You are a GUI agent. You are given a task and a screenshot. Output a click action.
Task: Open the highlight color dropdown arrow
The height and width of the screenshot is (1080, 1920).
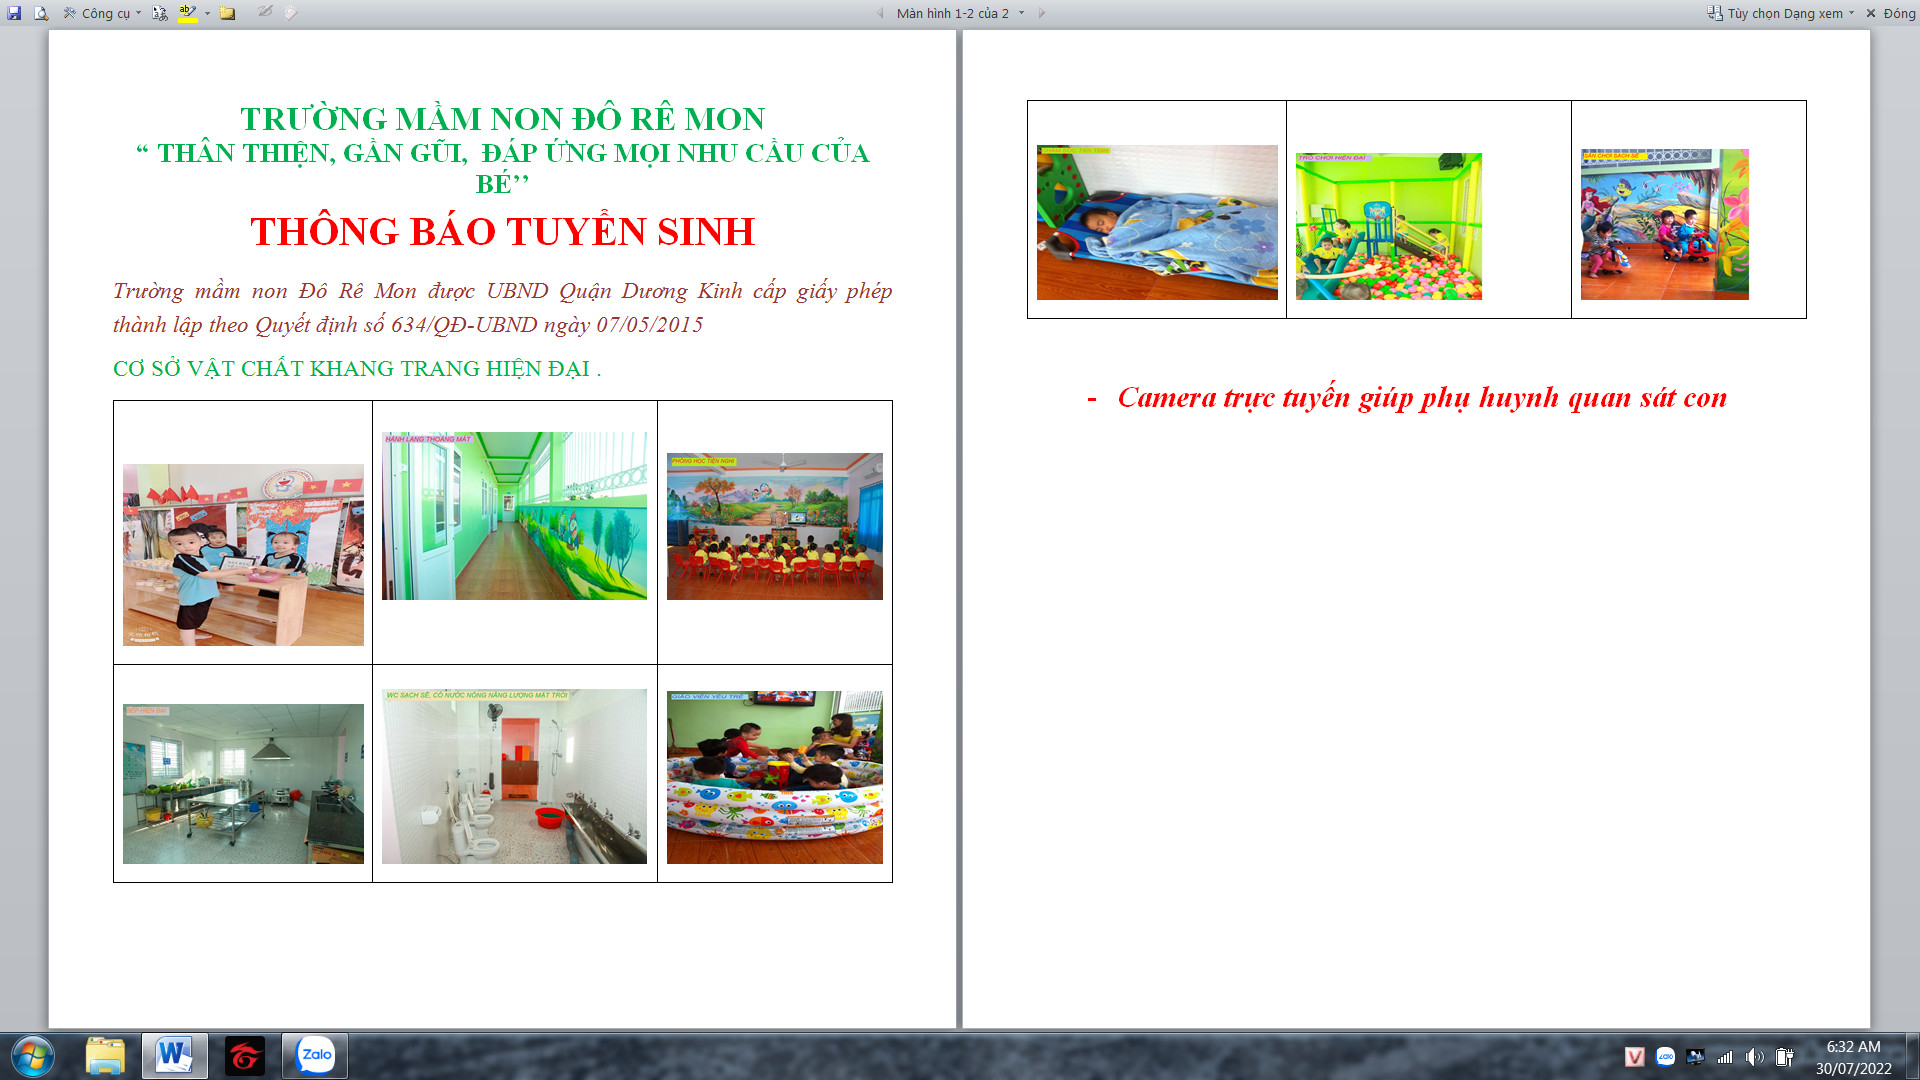pyautogui.click(x=207, y=13)
